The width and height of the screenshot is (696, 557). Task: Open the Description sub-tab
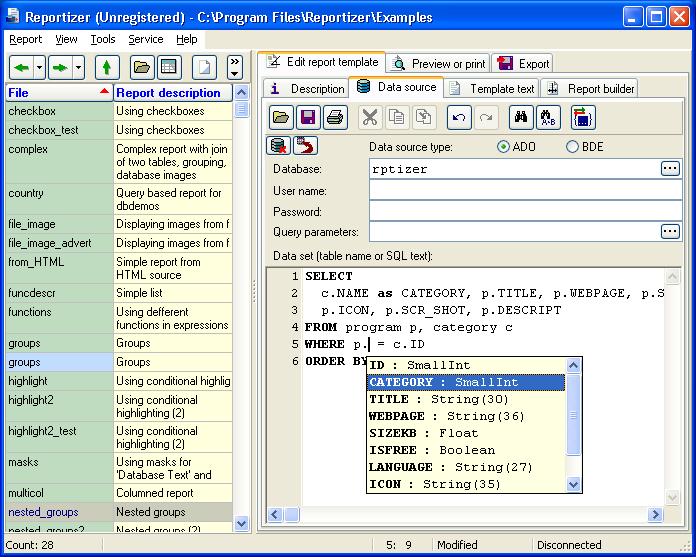click(x=306, y=89)
